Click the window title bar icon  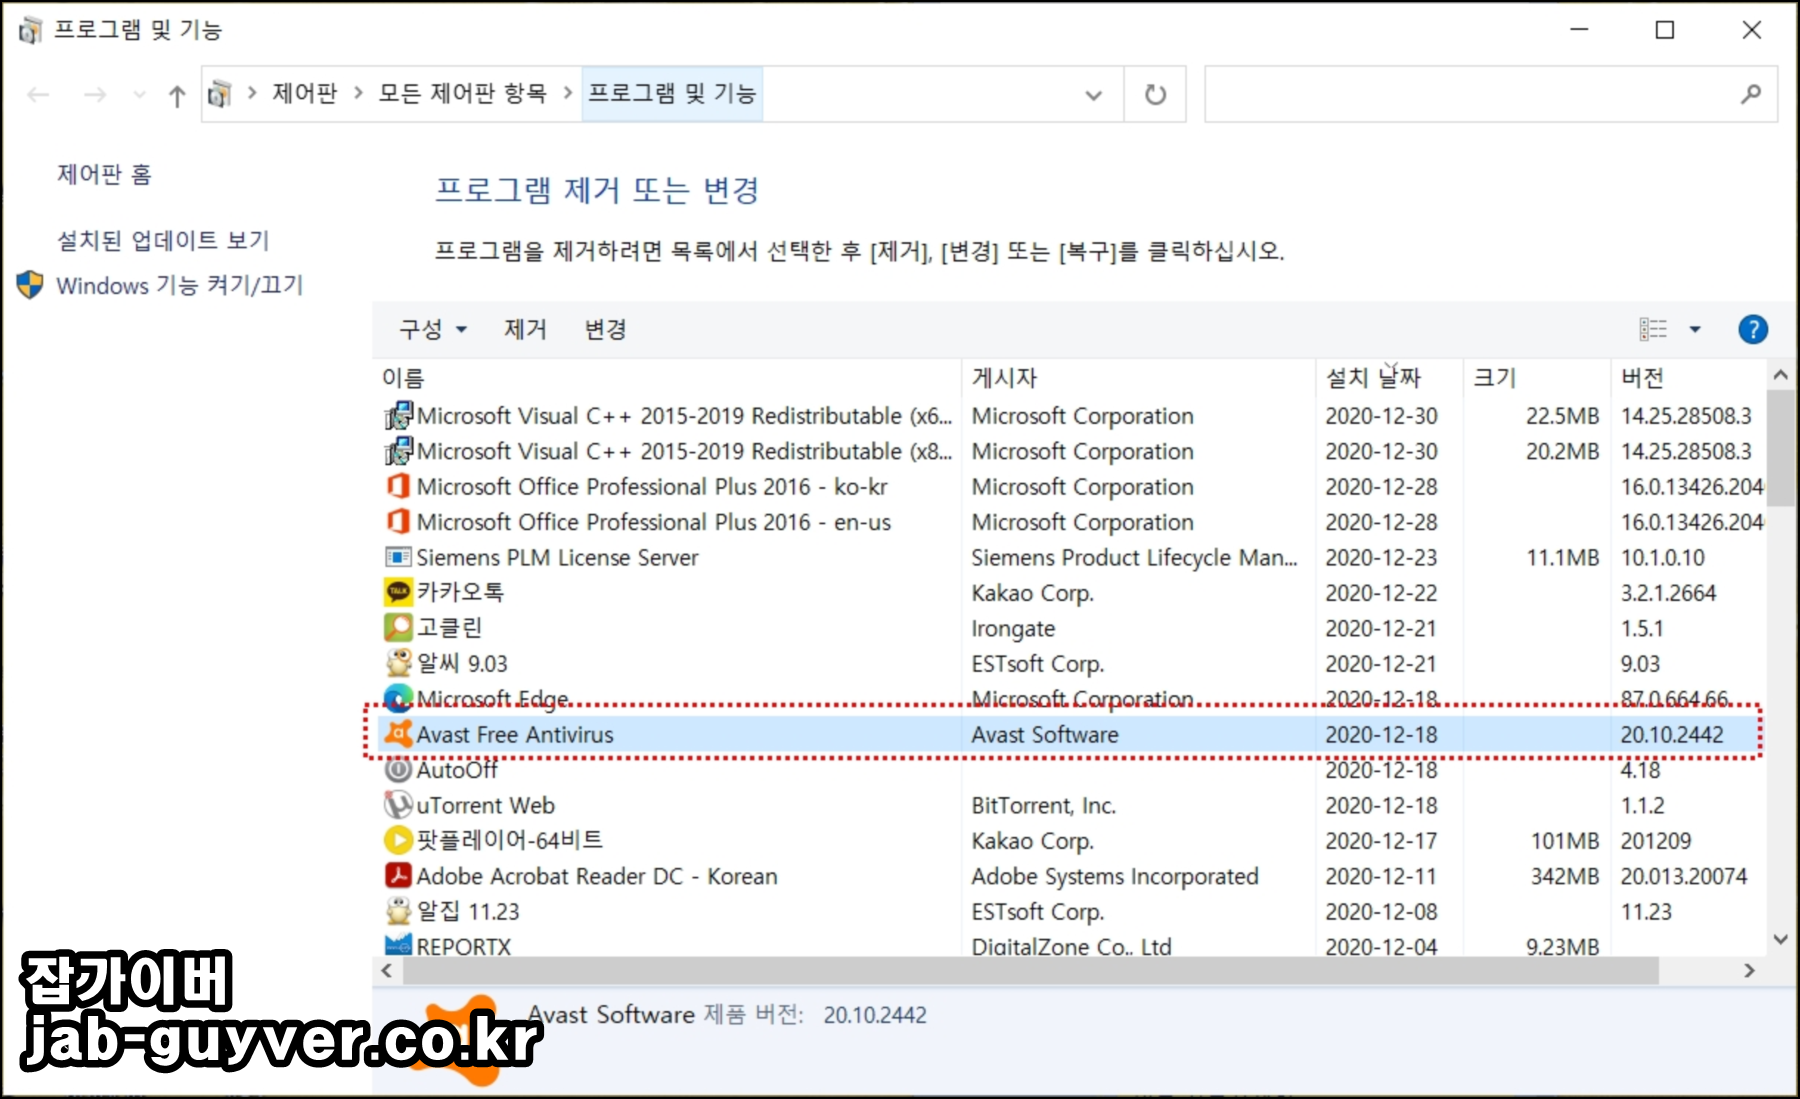click(30, 30)
